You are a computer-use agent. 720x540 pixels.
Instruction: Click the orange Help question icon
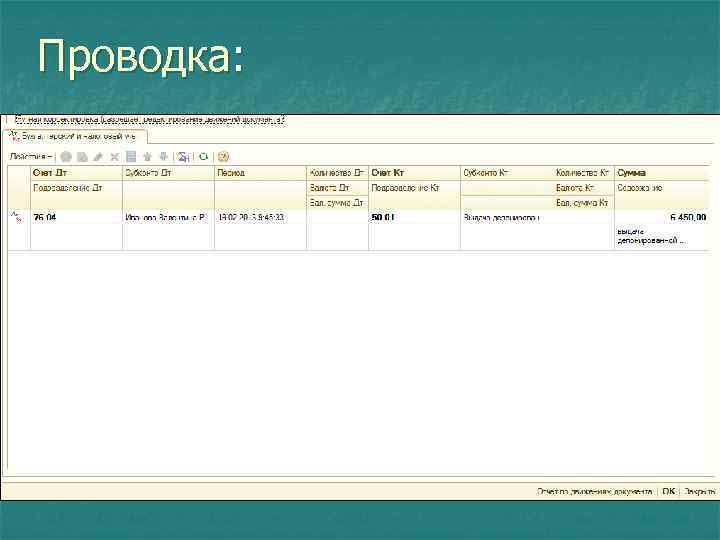pos(223,157)
